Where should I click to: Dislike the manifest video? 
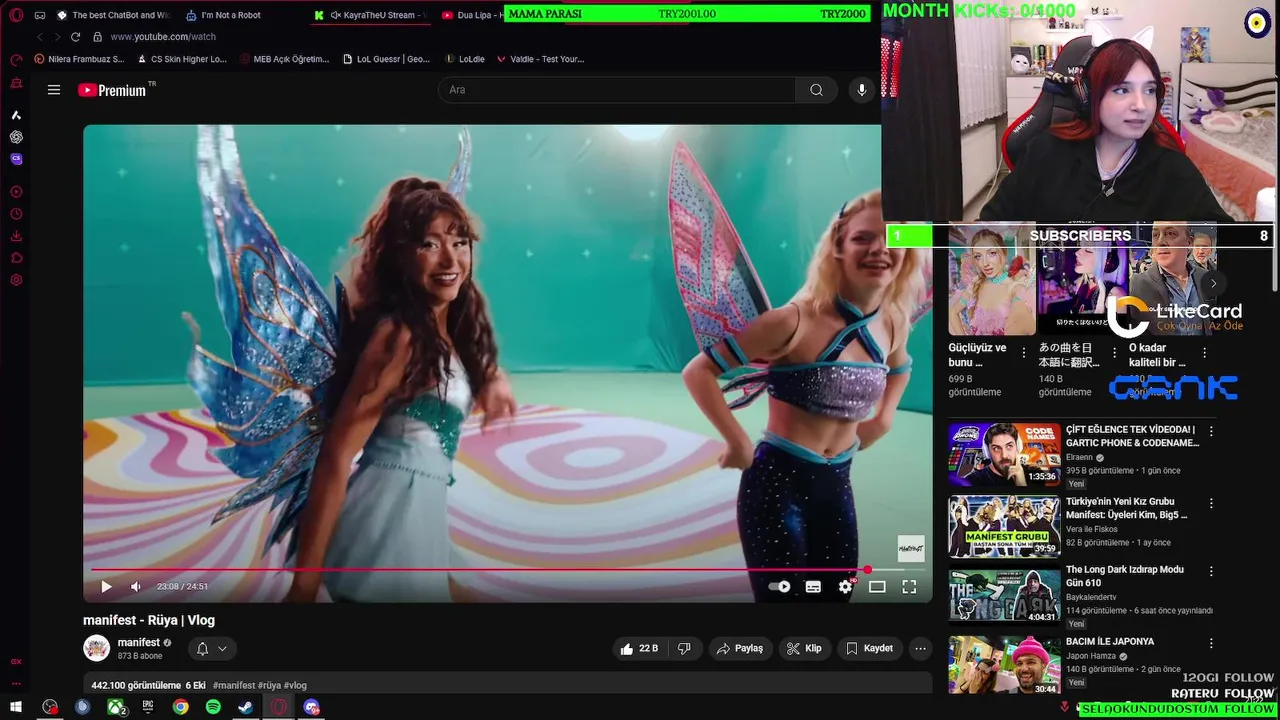(x=684, y=648)
